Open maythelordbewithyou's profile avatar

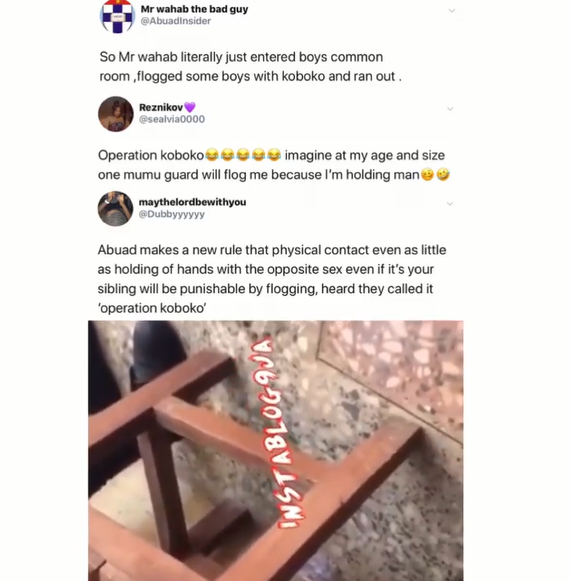coord(115,209)
